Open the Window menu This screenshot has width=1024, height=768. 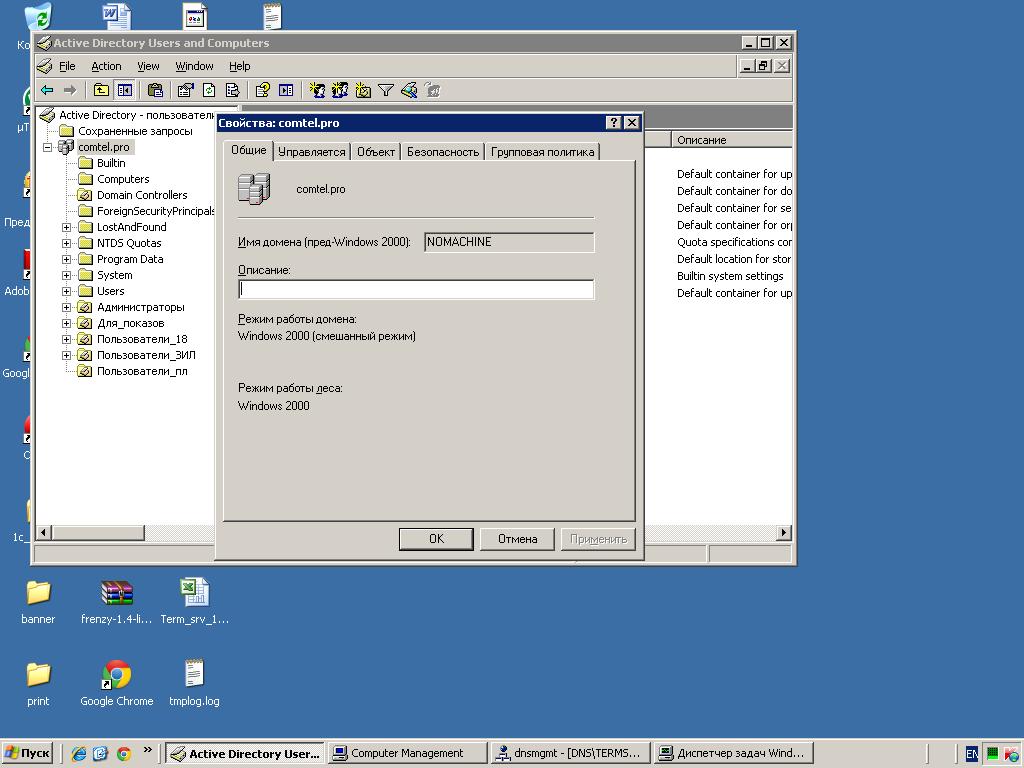click(194, 66)
